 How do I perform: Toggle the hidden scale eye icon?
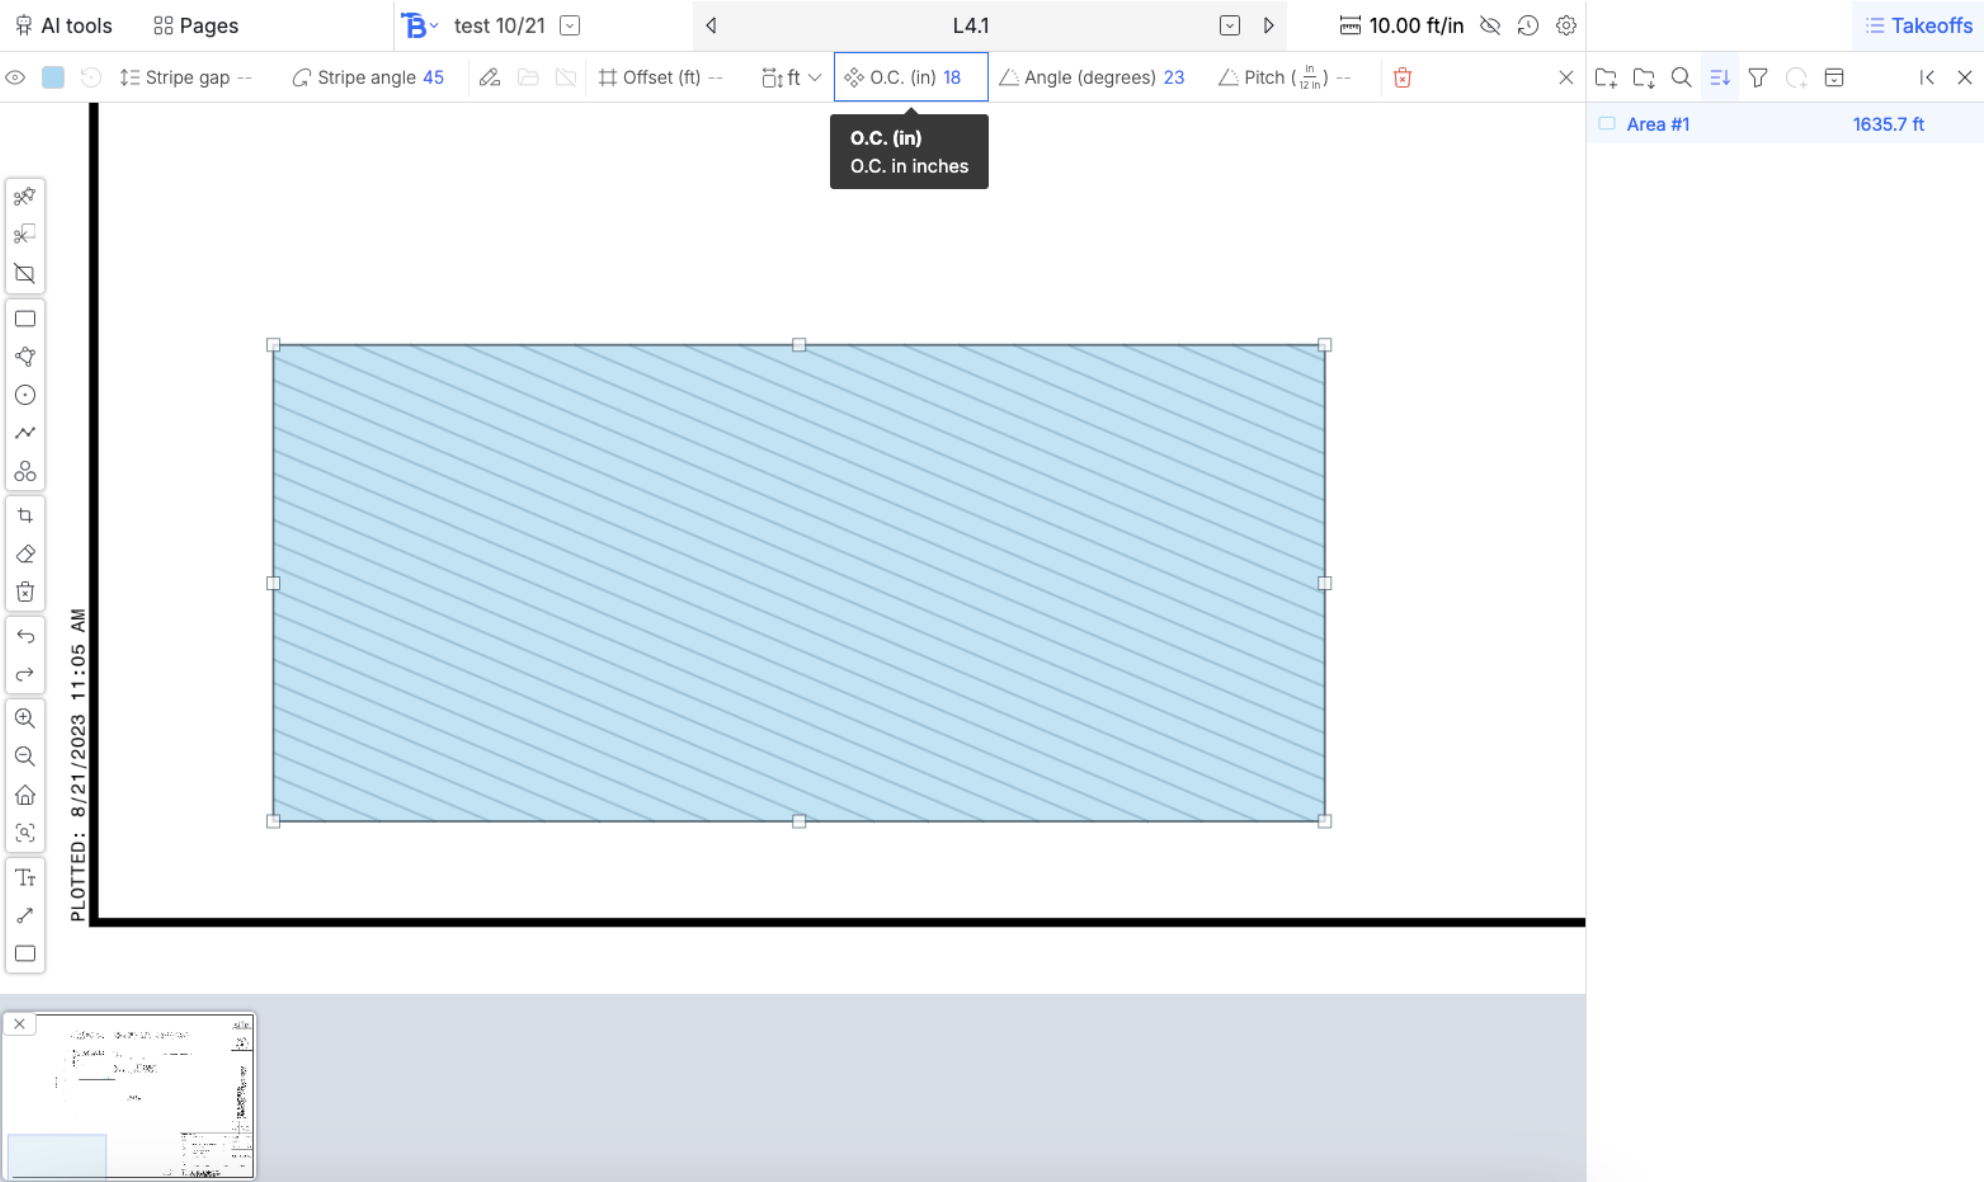(1490, 26)
